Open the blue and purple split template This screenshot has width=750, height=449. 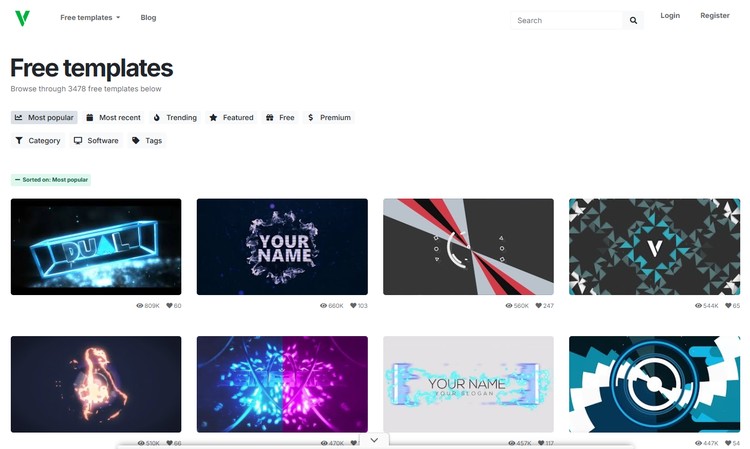[x=282, y=384]
